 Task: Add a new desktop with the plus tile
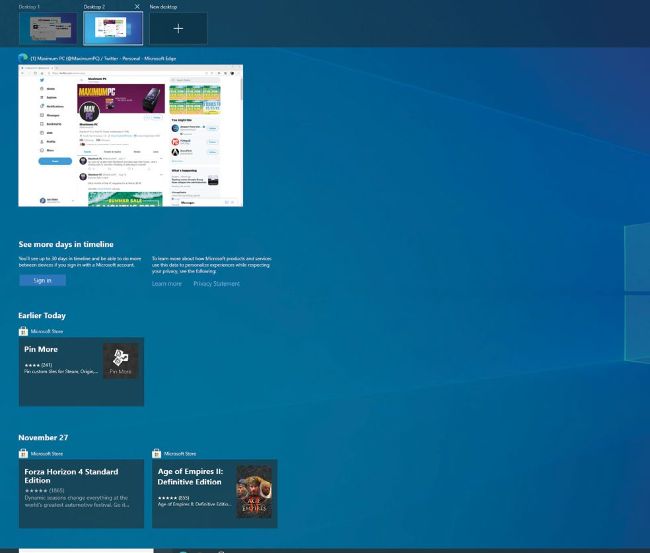pos(178,28)
